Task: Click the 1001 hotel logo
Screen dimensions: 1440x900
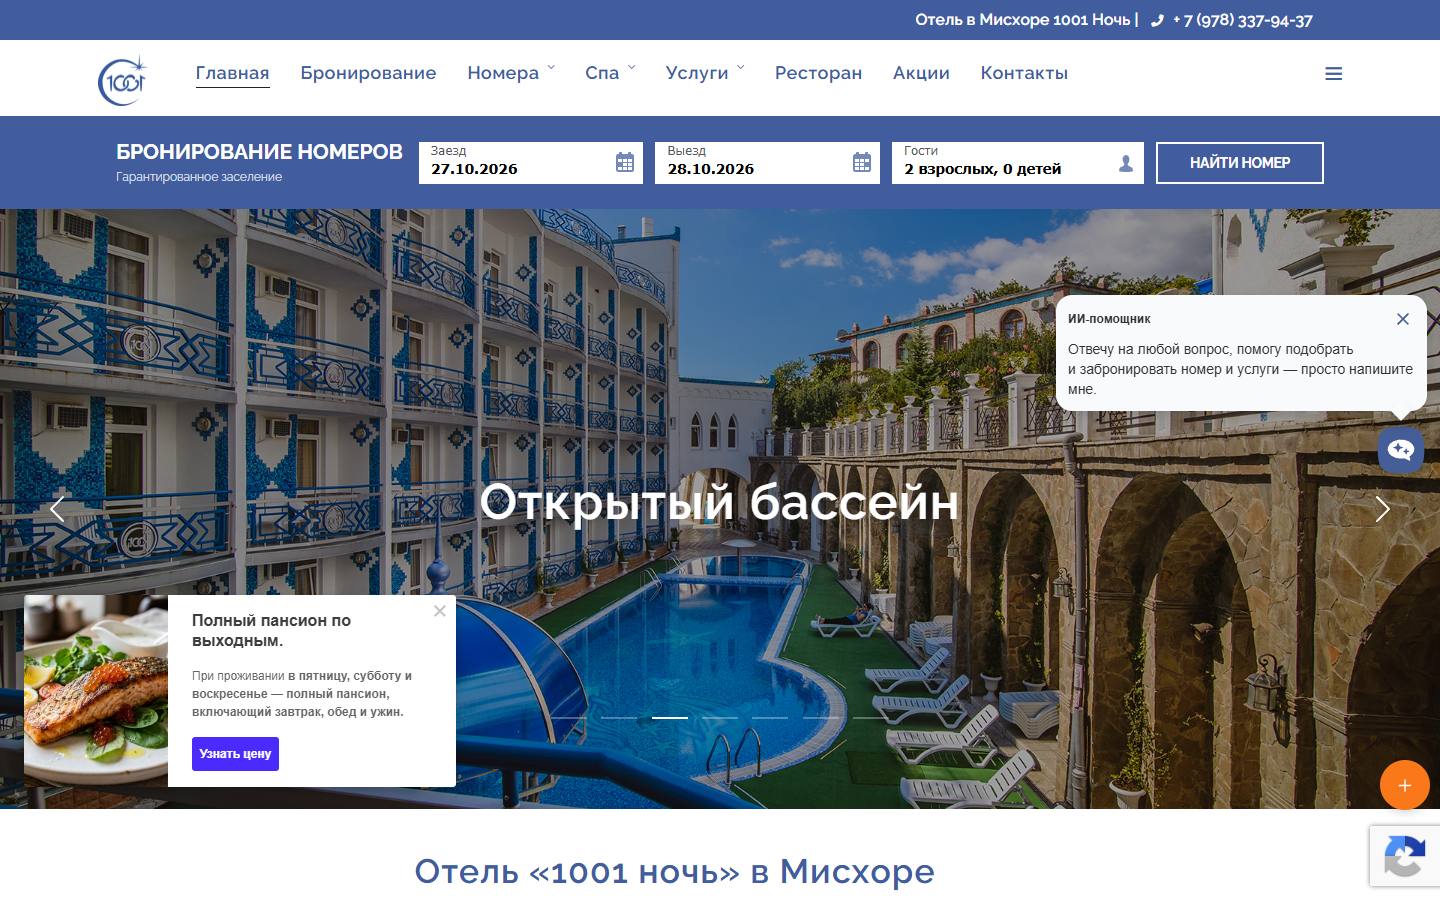Action: (123, 80)
